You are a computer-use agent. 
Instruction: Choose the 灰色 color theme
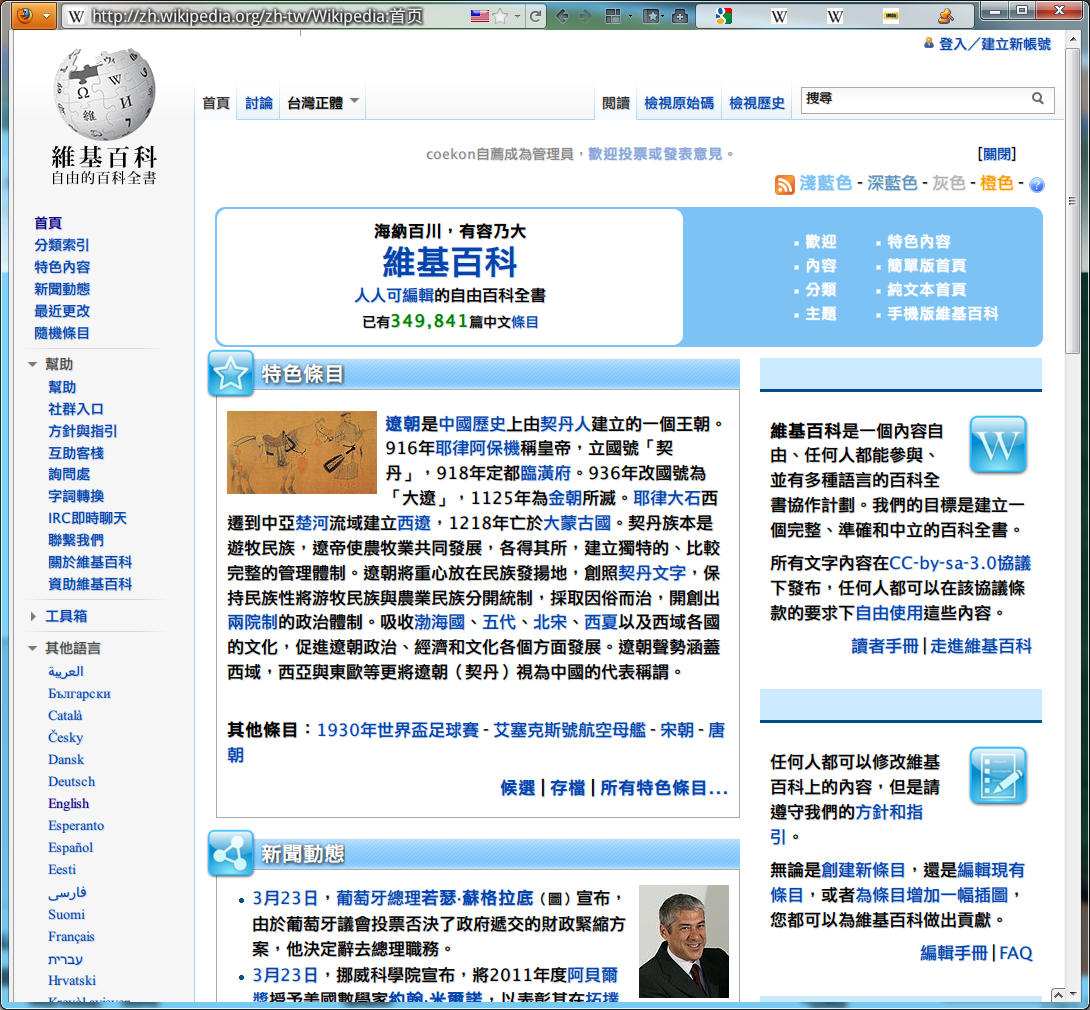pyautogui.click(x=948, y=183)
